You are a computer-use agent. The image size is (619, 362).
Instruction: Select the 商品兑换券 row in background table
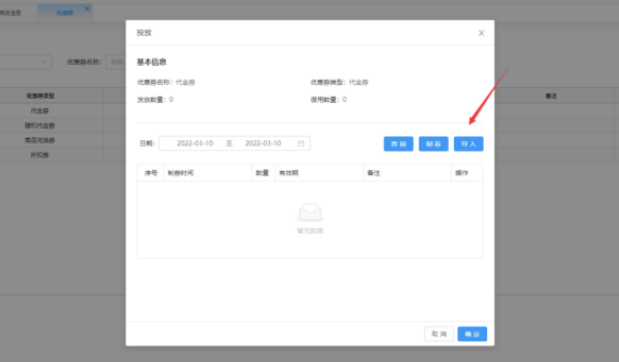coord(39,140)
